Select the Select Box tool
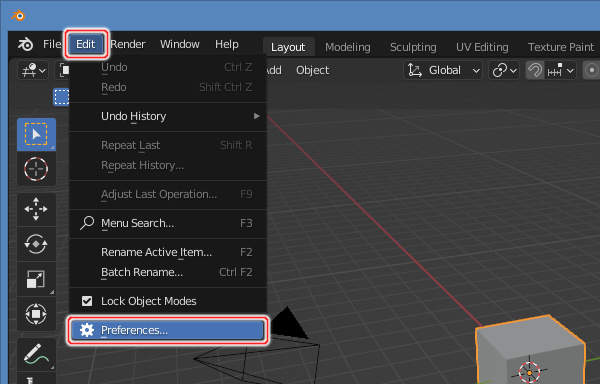Screen dimensions: 600x384 (x=36, y=134)
